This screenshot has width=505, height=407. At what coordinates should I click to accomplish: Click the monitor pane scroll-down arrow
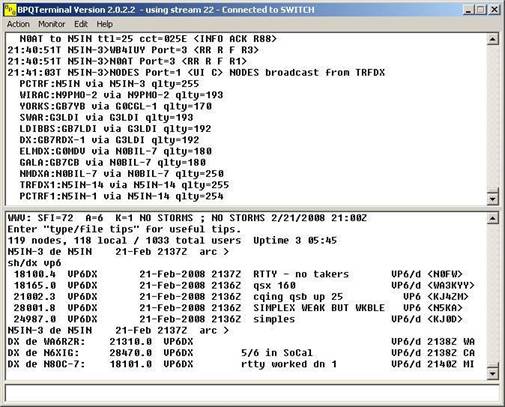point(493,198)
